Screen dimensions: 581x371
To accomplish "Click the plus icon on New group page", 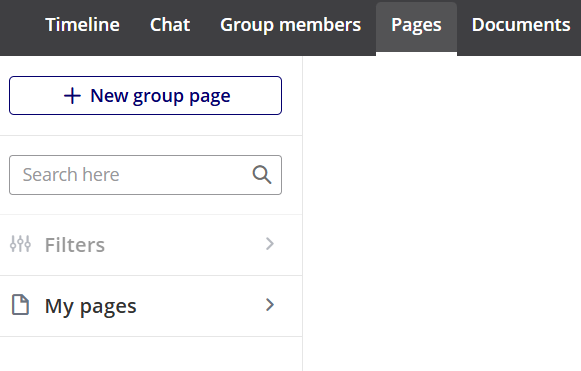I will (72, 96).
